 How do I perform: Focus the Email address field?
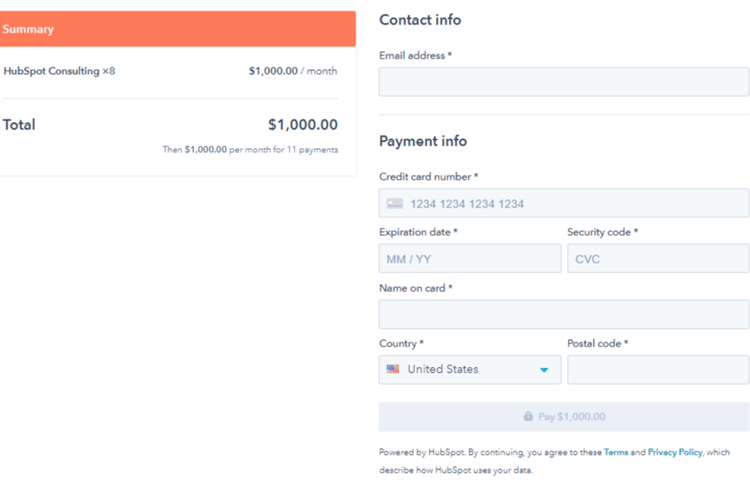tap(563, 82)
